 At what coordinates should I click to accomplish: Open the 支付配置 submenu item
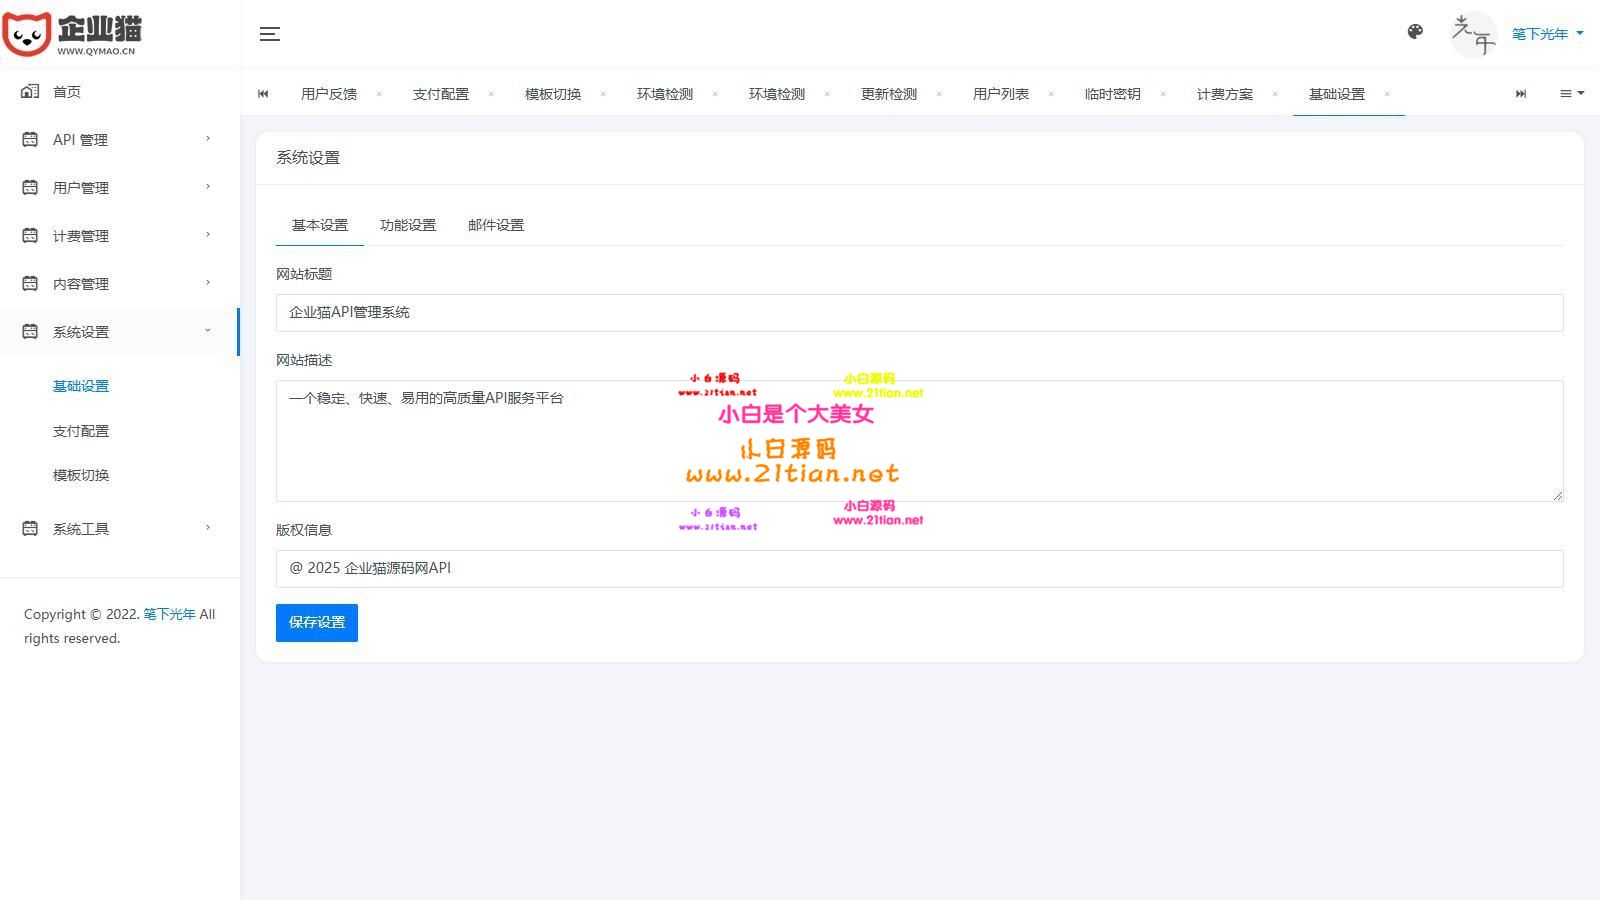click(x=81, y=431)
